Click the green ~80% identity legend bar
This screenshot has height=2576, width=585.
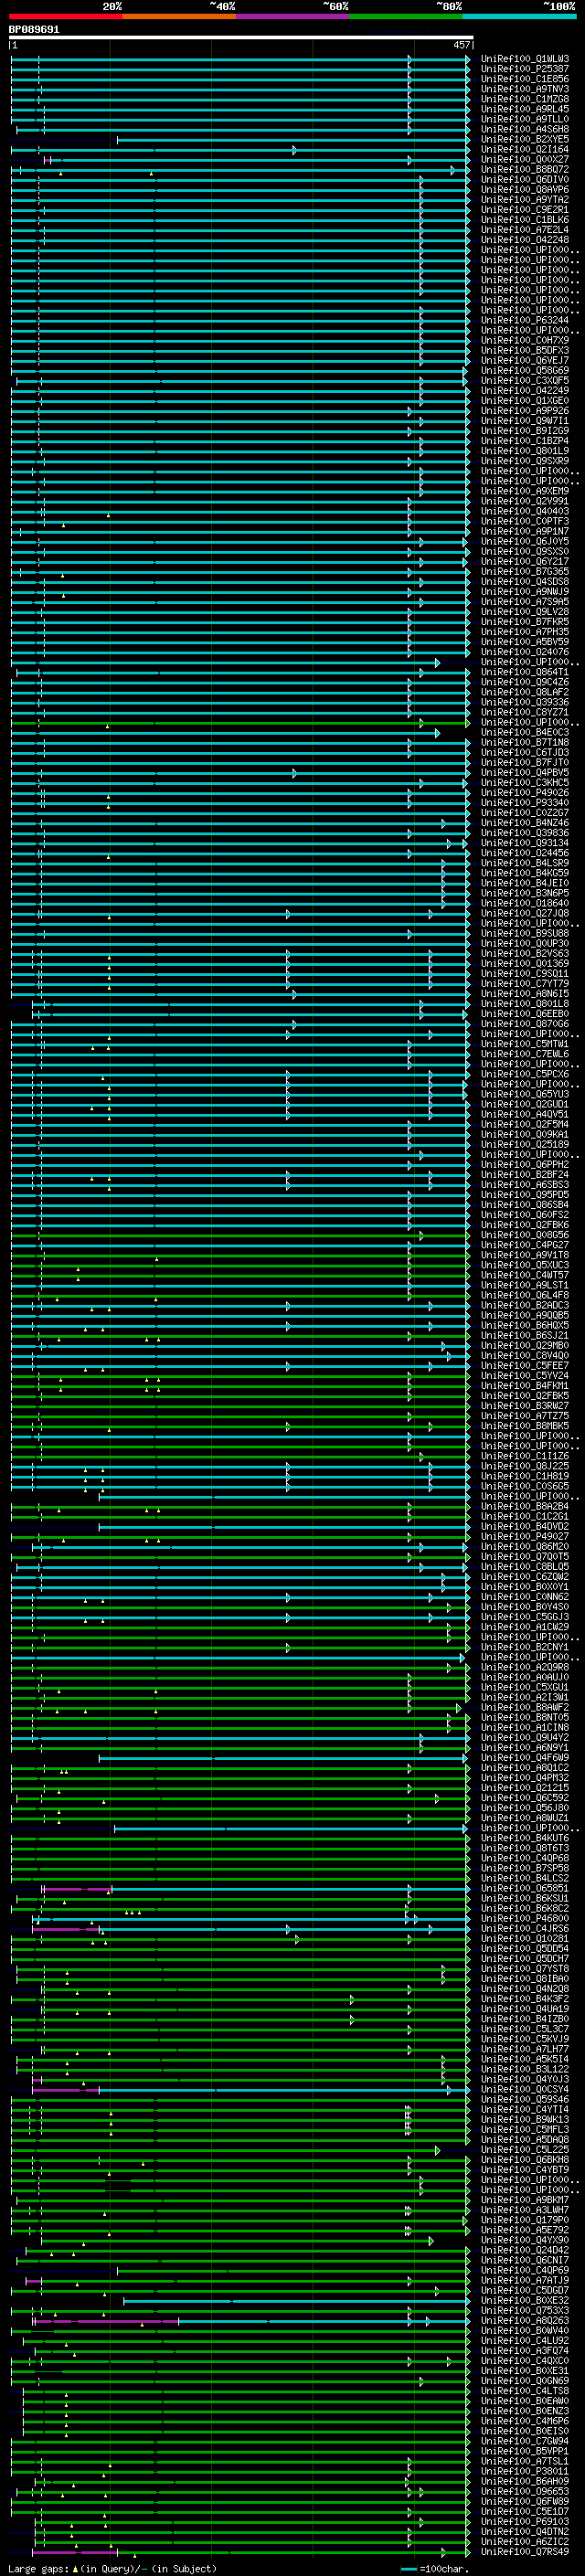406,17
